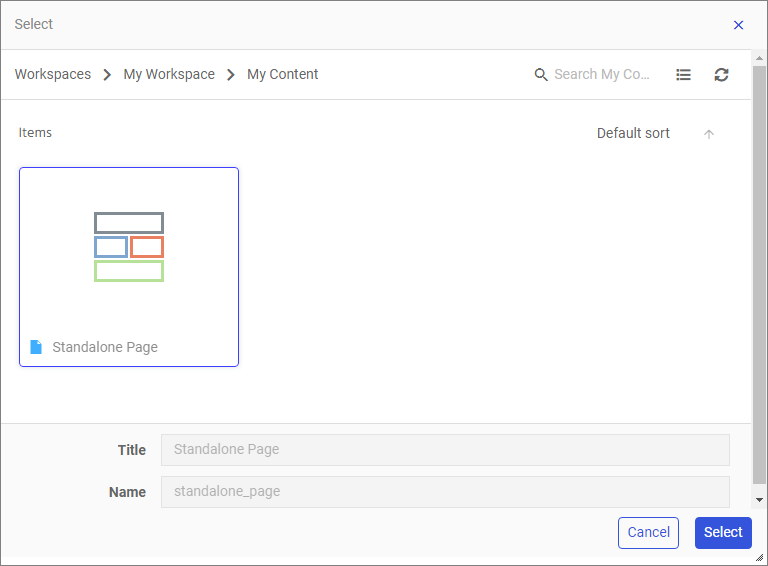Click the Name field showing standalone_page
768x566 pixels.
(x=445, y=492)
